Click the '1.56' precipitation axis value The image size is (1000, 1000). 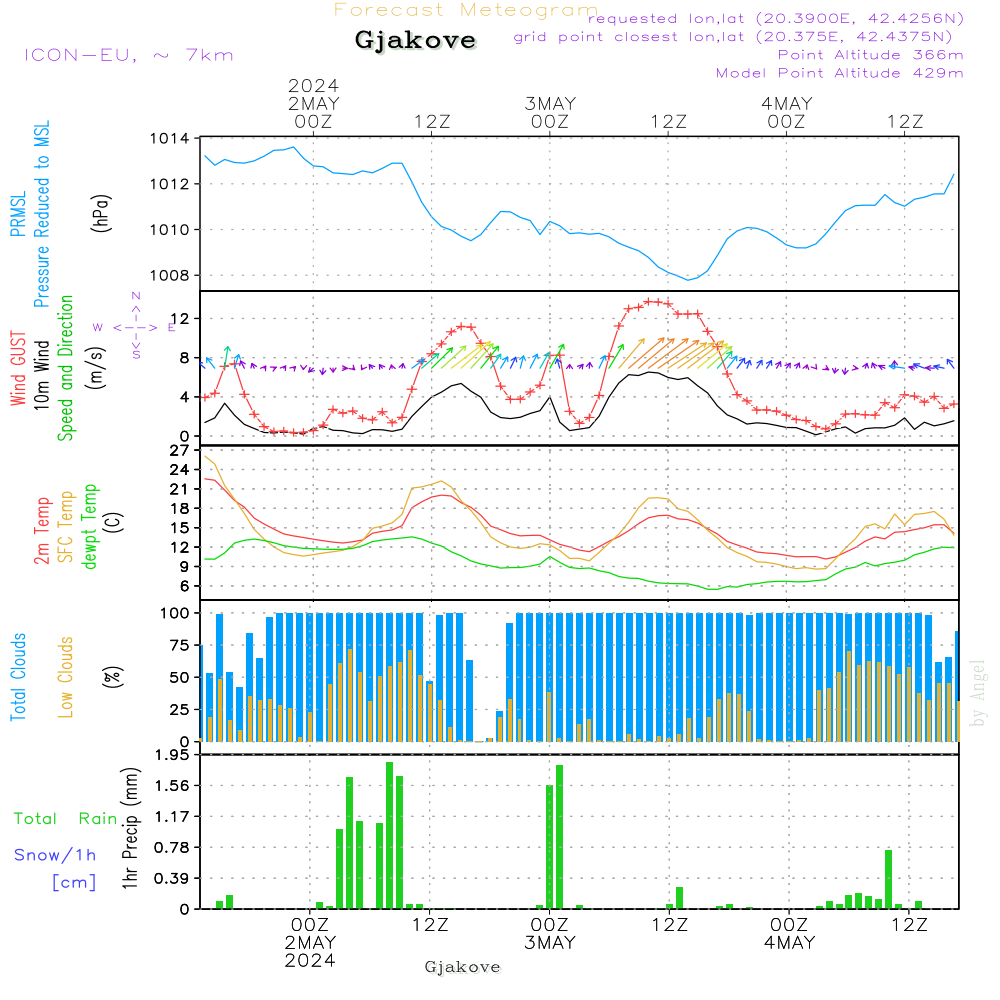172,786
